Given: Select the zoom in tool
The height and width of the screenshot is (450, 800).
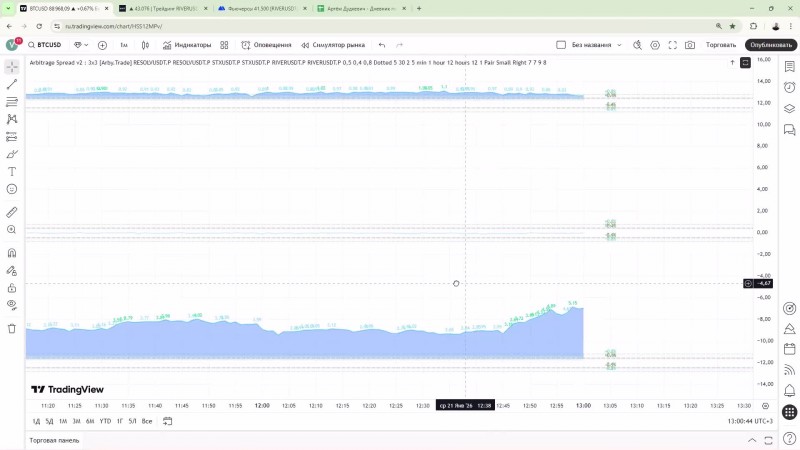Looking at the screenshot, I should 12,230.
